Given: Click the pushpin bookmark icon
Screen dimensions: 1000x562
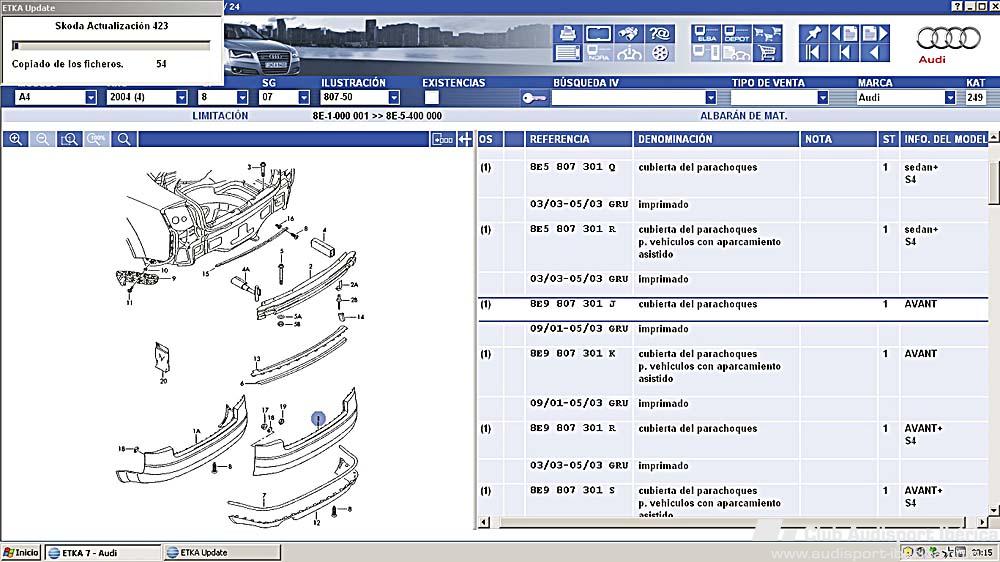Looking at the screenshot, I should click(813, 33).
